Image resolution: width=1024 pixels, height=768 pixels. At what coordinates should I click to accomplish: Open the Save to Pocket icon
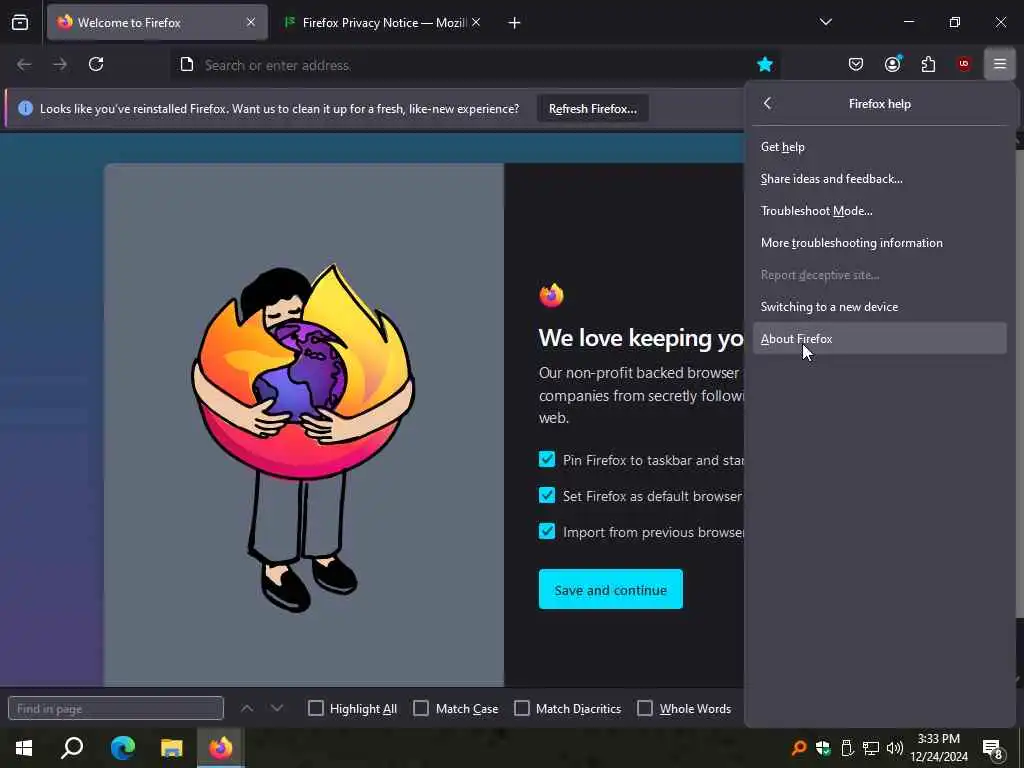856,64
